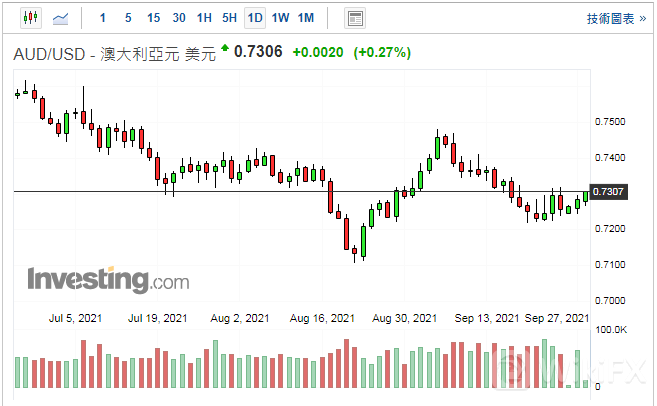The image size is (657, 406).
Task: Click the green up-arrow price indicator
Action: click(x=225, y=49)
